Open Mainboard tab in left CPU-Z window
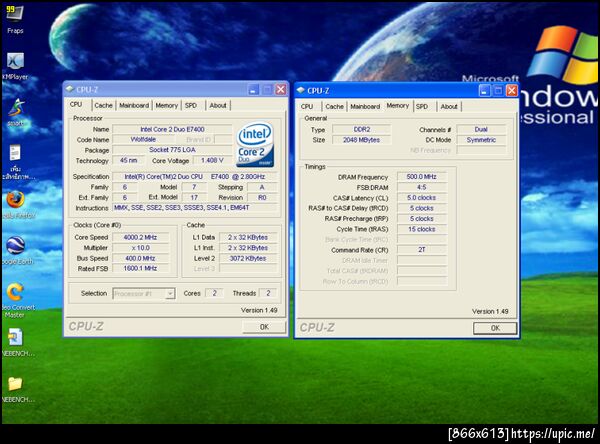 (x=134, y=105)
